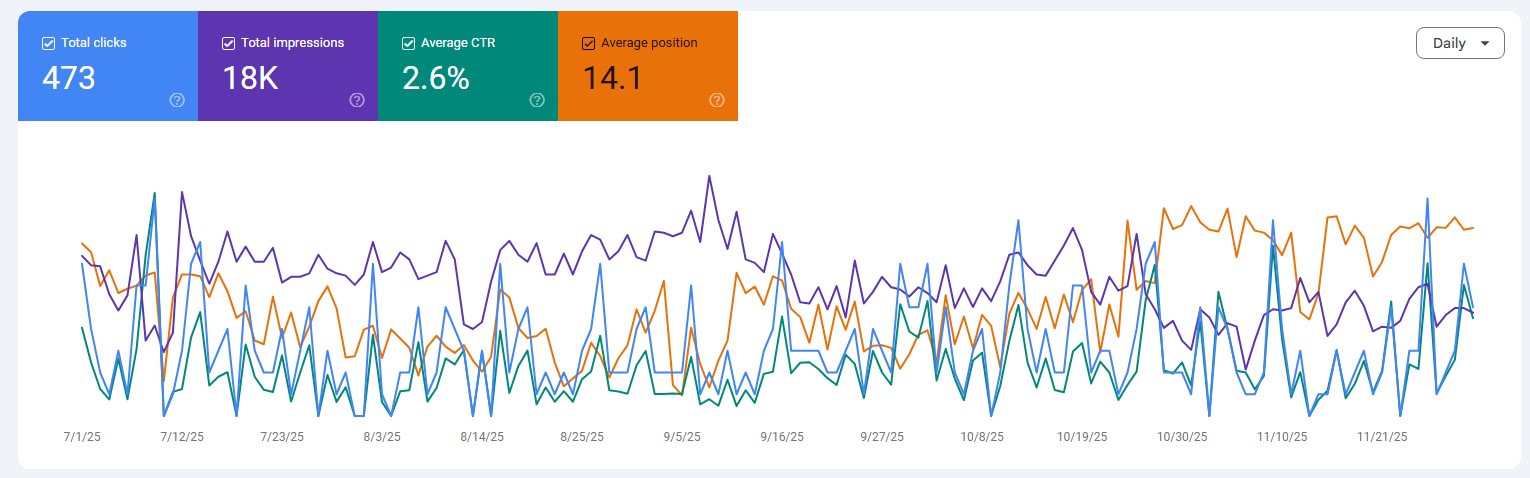1530x478 pixels.
Task: Click the 9/27/25 date axis label
Action: 882,437
